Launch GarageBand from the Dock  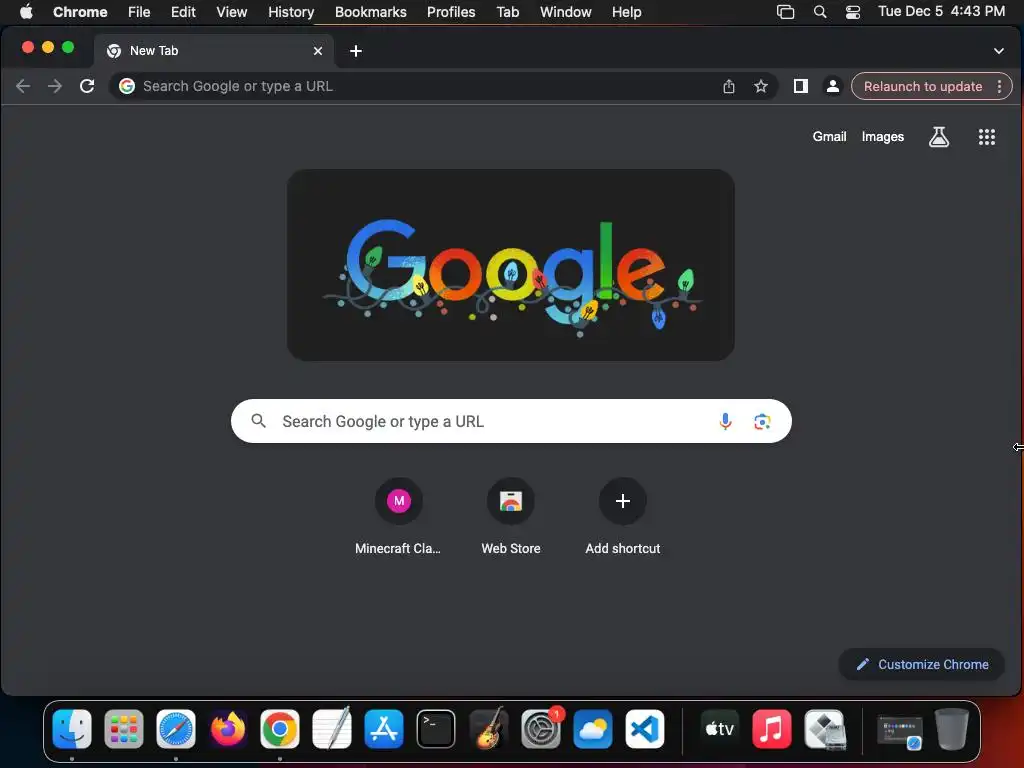coord(488,729)
